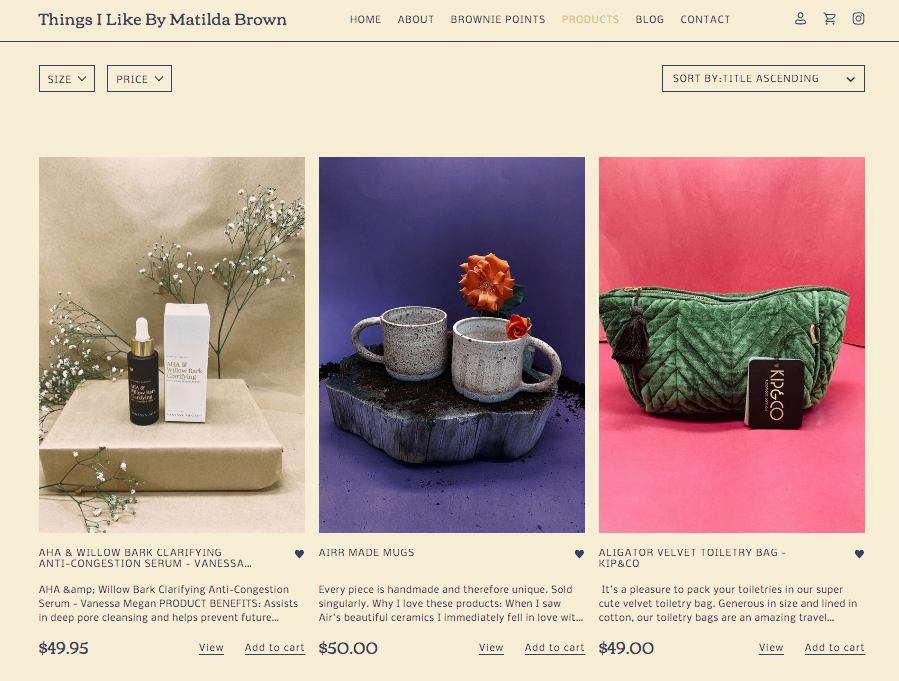The image size is (899, 681).
Task: Open the ceramic mugs product photo
Action: 452,345
